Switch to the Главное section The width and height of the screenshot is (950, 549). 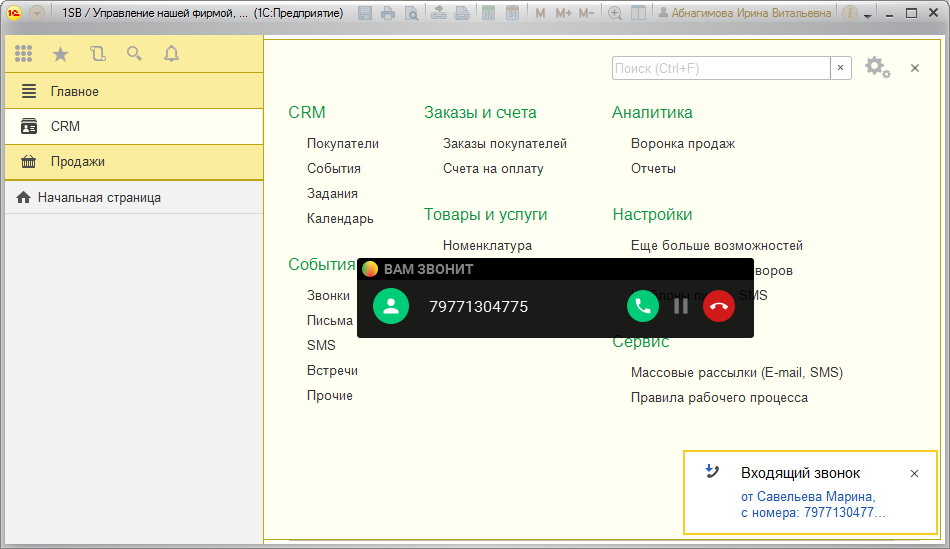75,91
